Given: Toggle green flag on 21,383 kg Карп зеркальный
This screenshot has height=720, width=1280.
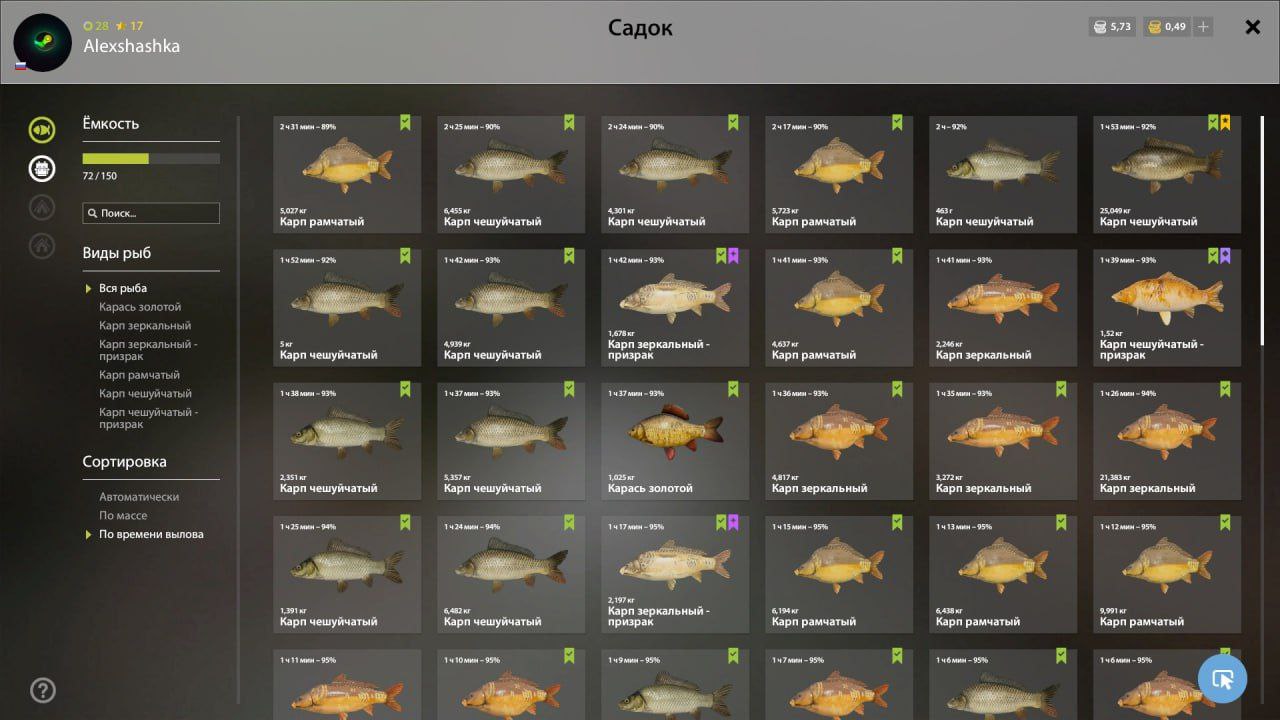Looking at the screenshot, I should 1225,389.
